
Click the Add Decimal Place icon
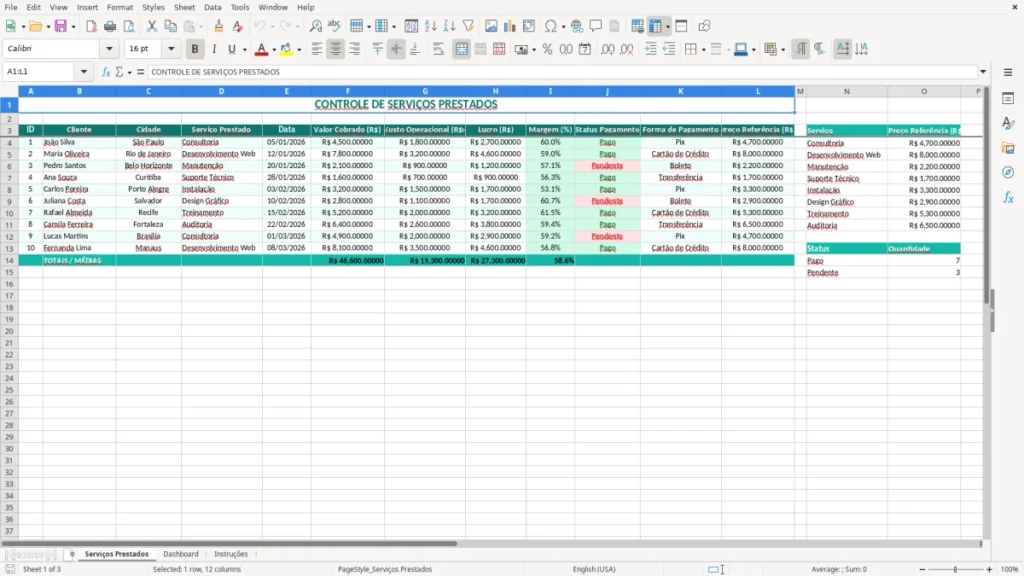(x=608, y=49)
